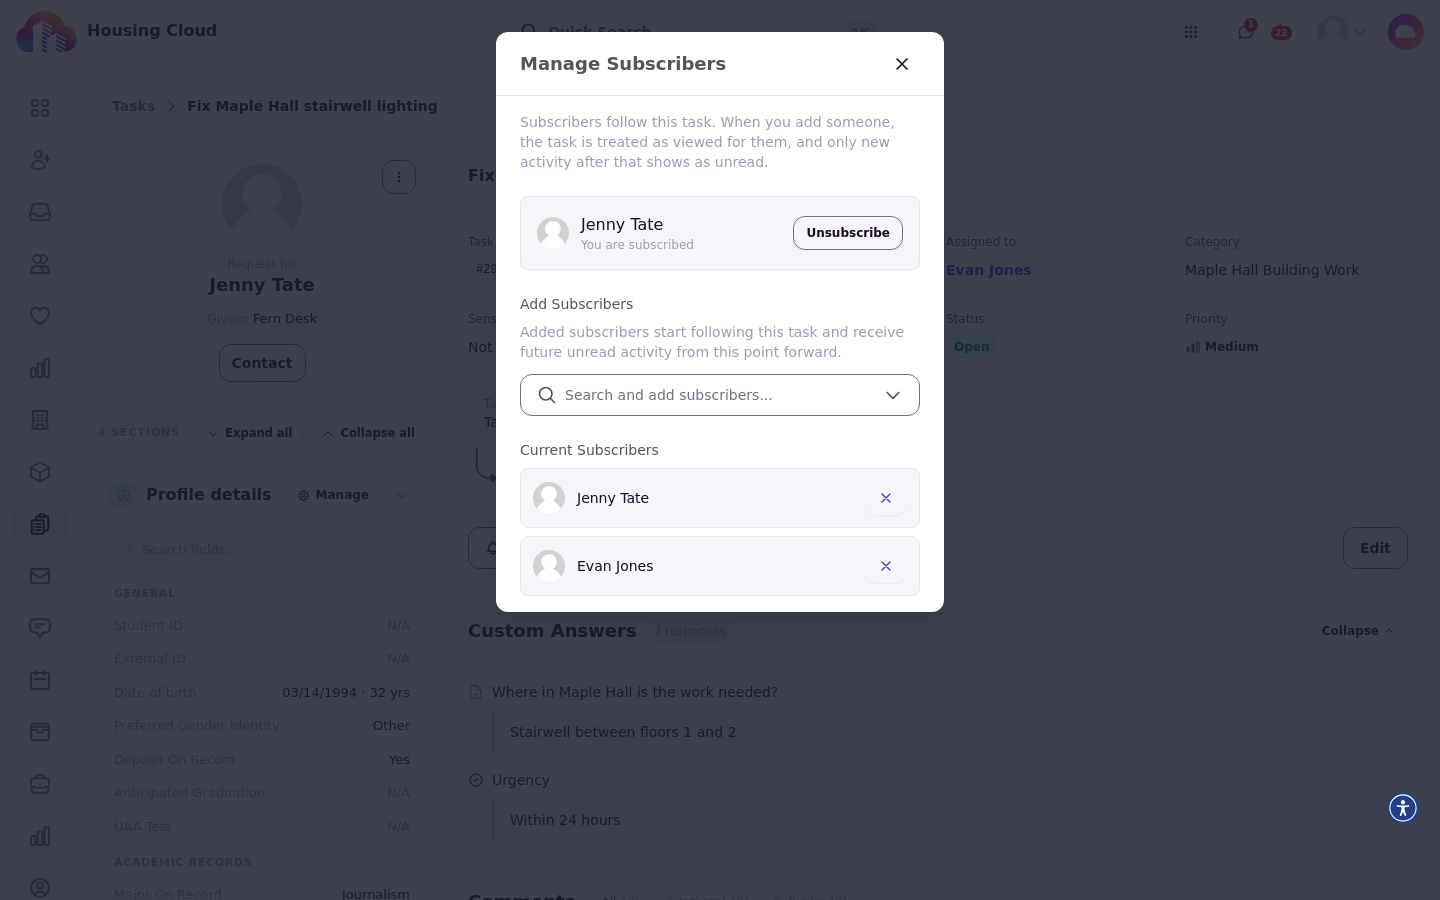The width and height of the screenshot is (1440, 900).
Task: Select the cube icon in sidebar
Action: (x=40, y=472)
